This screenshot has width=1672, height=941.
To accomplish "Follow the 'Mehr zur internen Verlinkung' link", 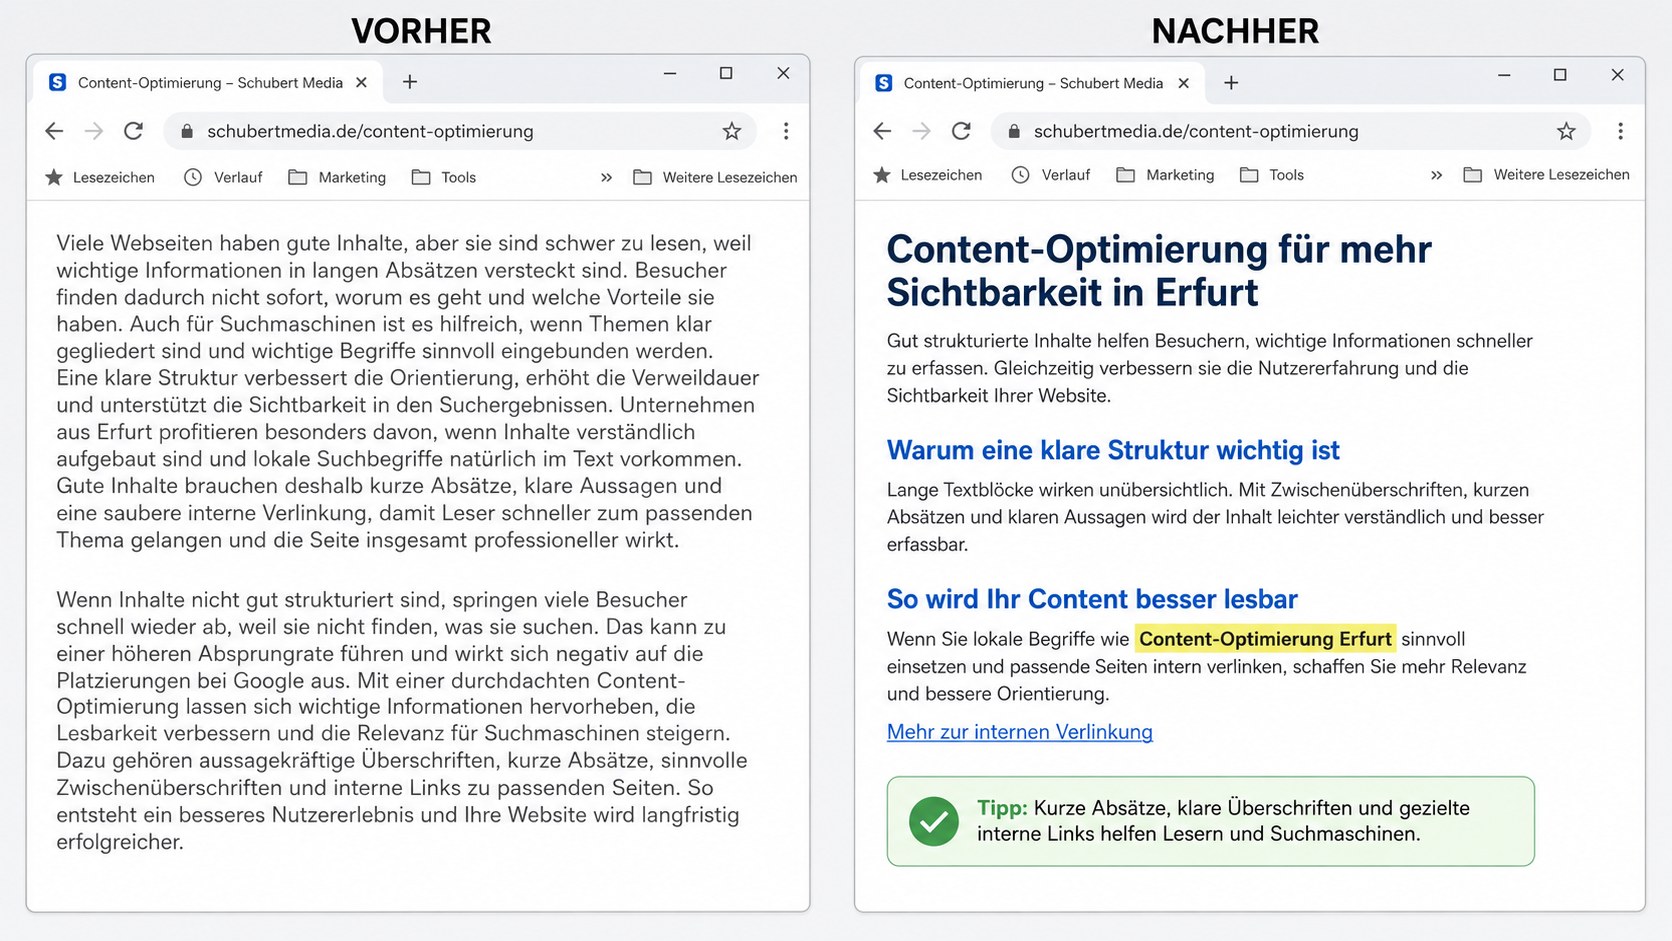I will (x=1019, y=732).
